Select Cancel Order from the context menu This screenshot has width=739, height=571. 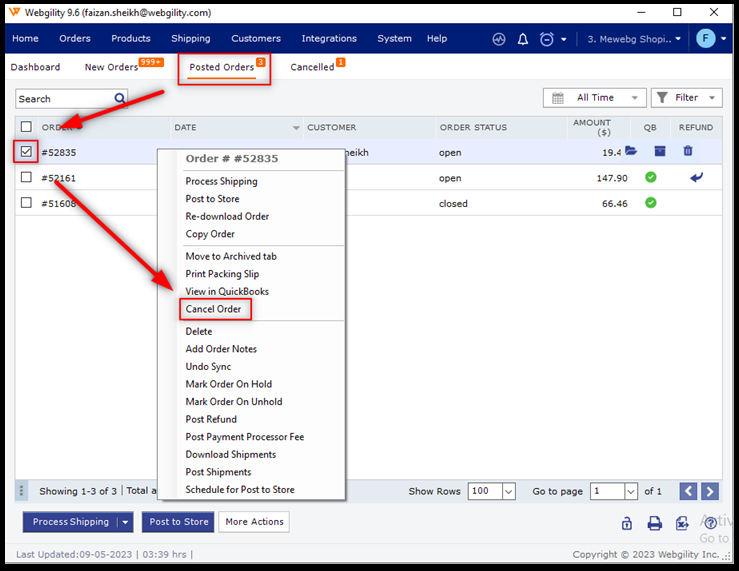point(213,309)
